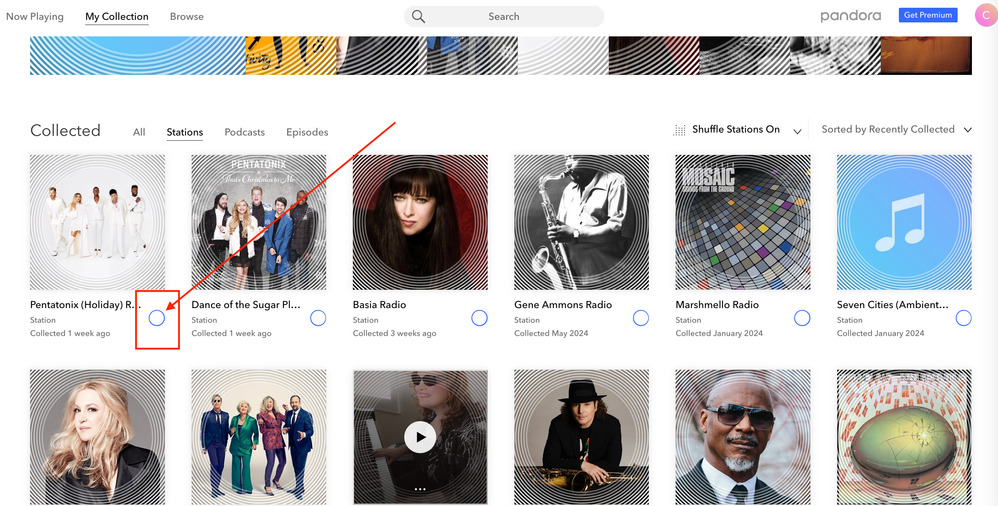Open the three-dots menu on piano station
Image resolution: width=998 pixels, height=506 pixels.
tap(420, 489)
